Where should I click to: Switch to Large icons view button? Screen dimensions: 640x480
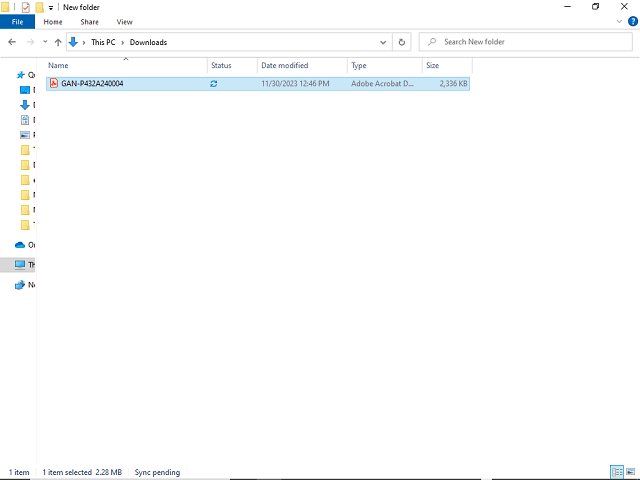click(631, 472)
